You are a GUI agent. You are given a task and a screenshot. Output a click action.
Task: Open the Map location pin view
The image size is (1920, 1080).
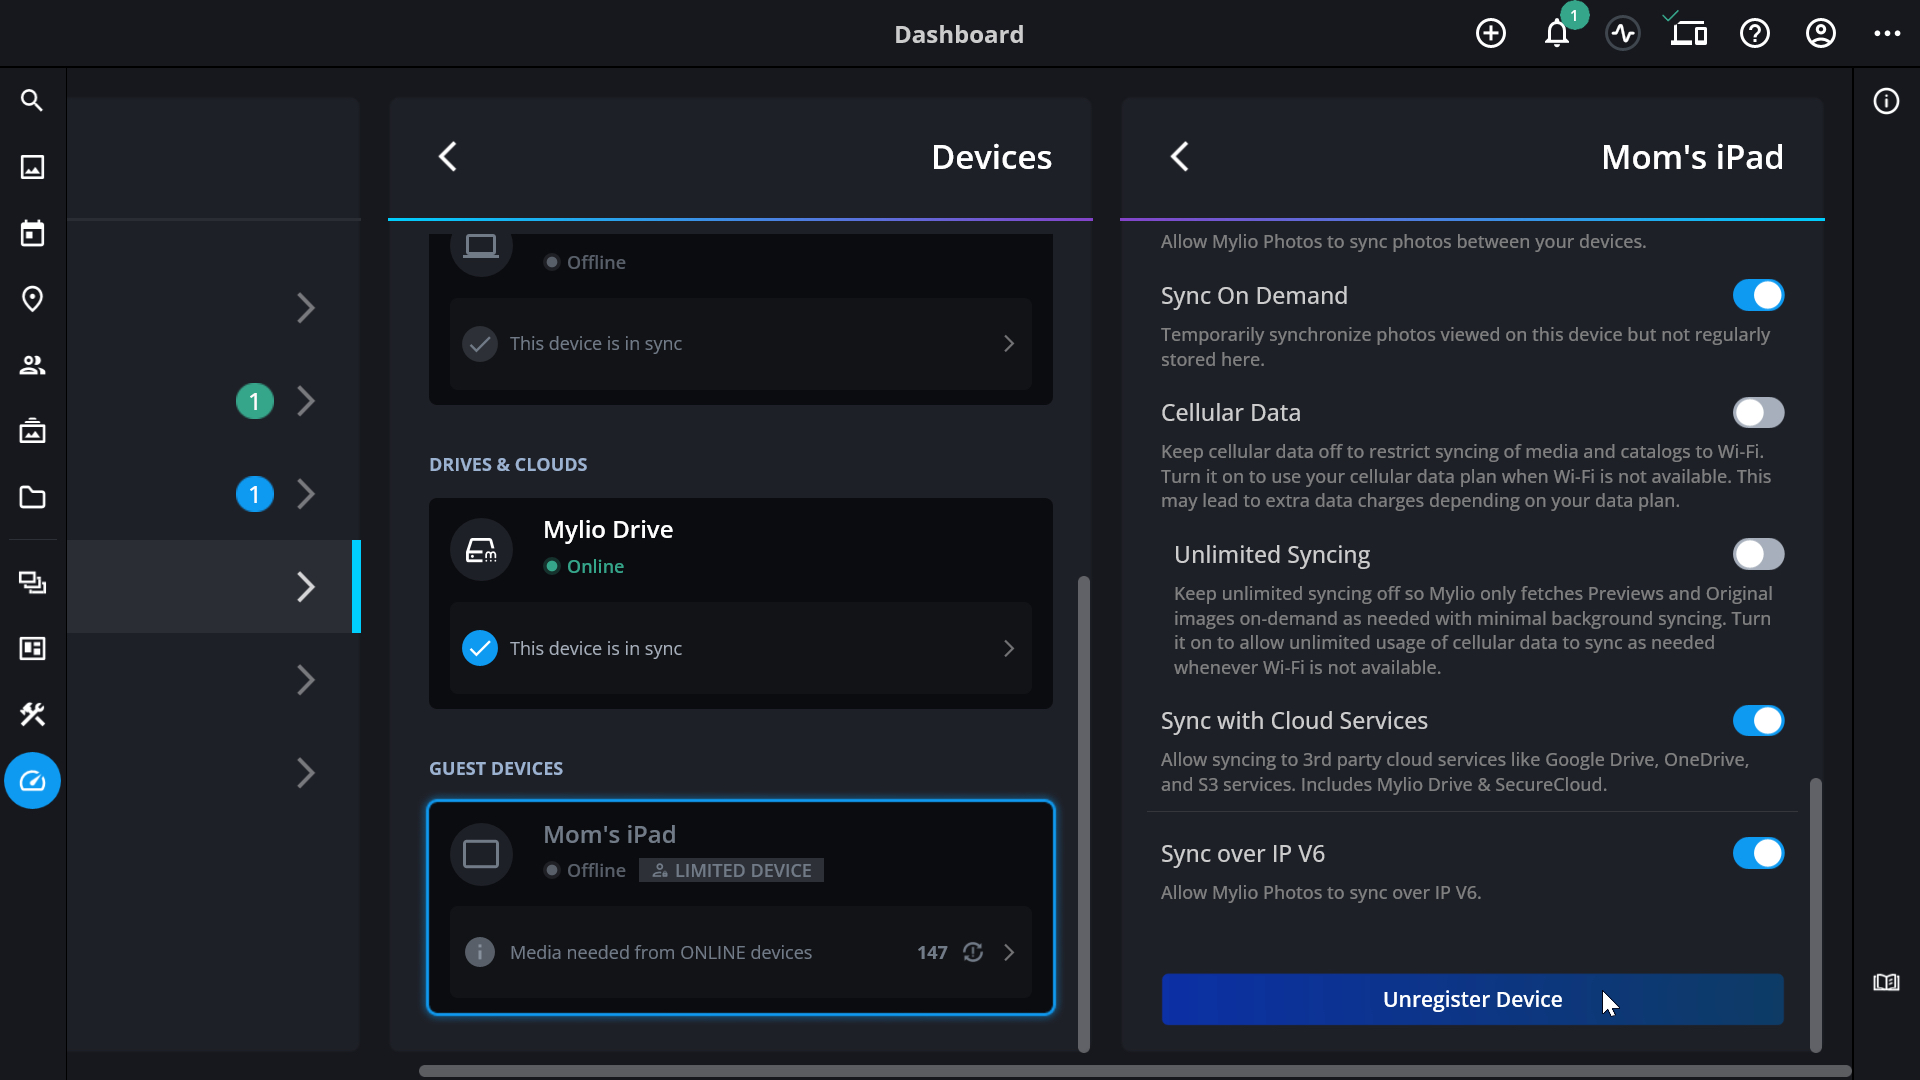click(32, 299)
